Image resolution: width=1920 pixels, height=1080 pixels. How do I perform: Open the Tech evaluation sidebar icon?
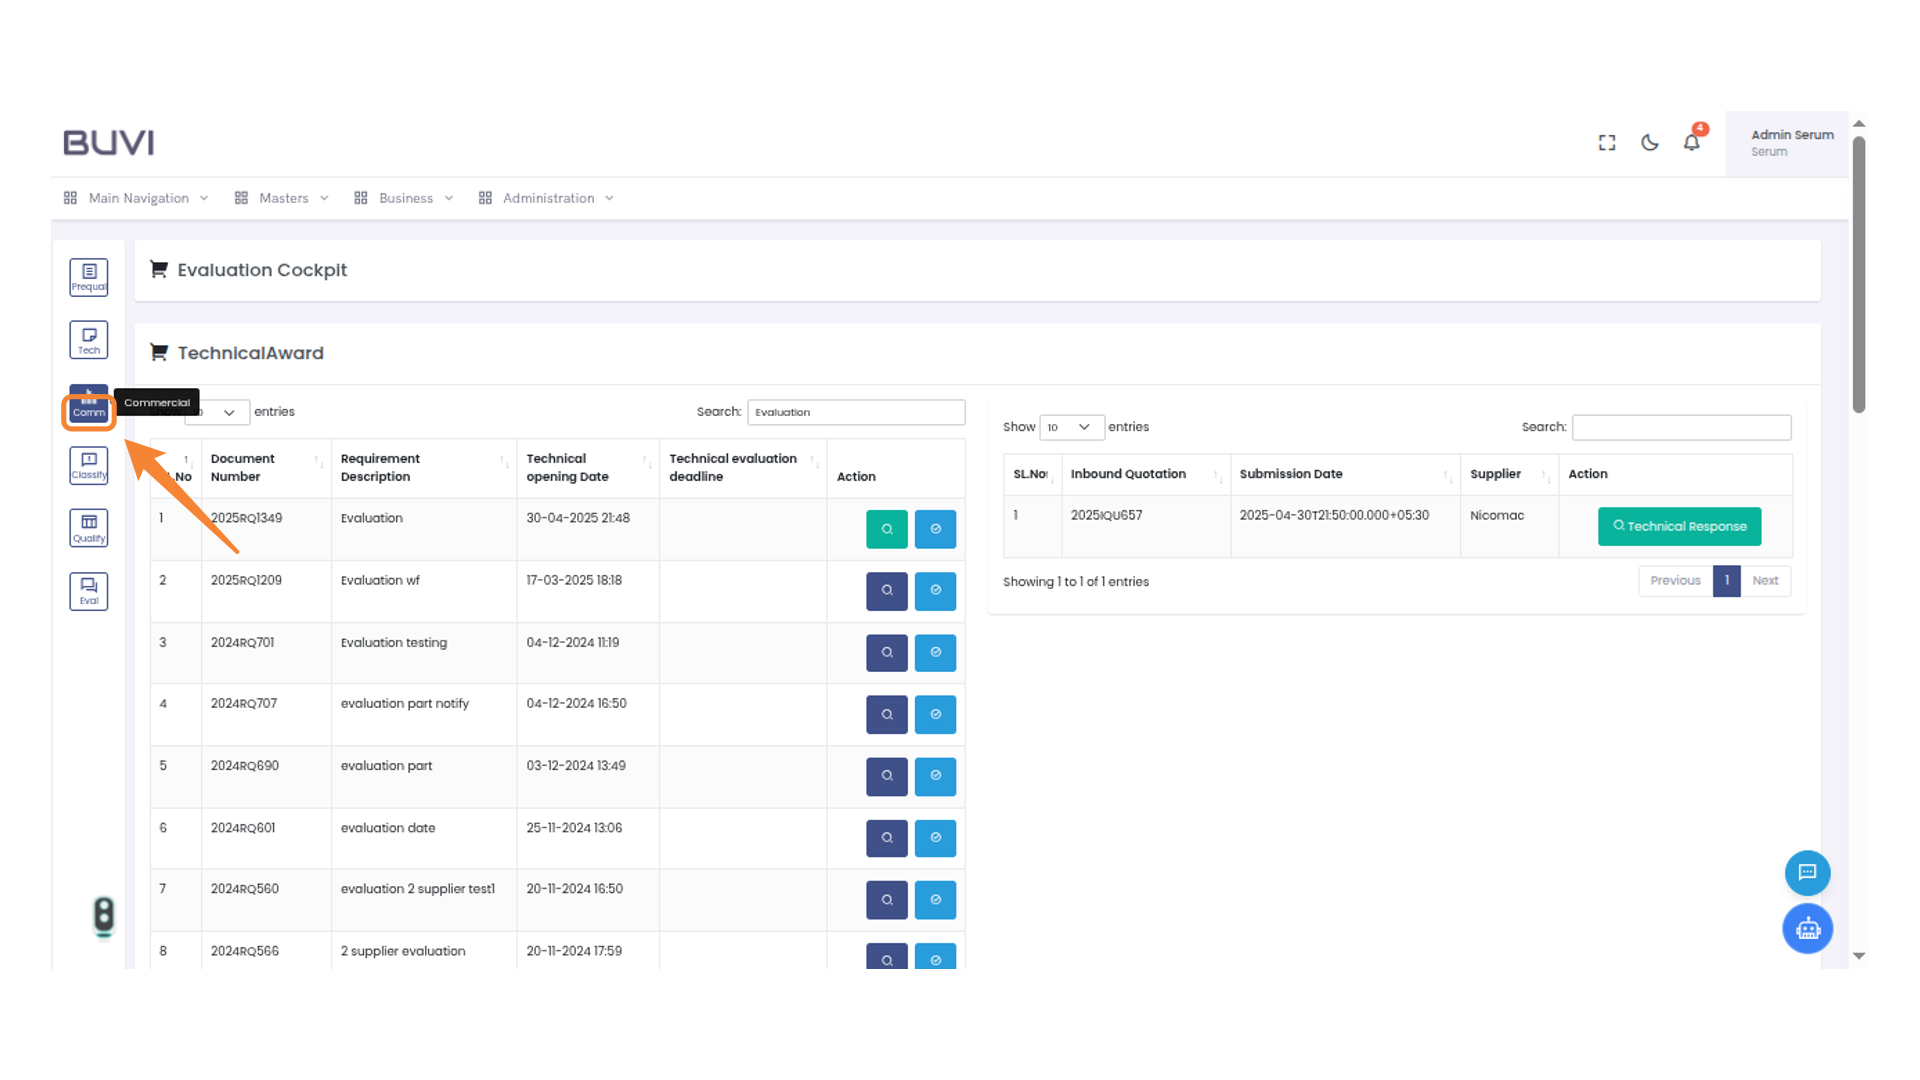(88, 339)
